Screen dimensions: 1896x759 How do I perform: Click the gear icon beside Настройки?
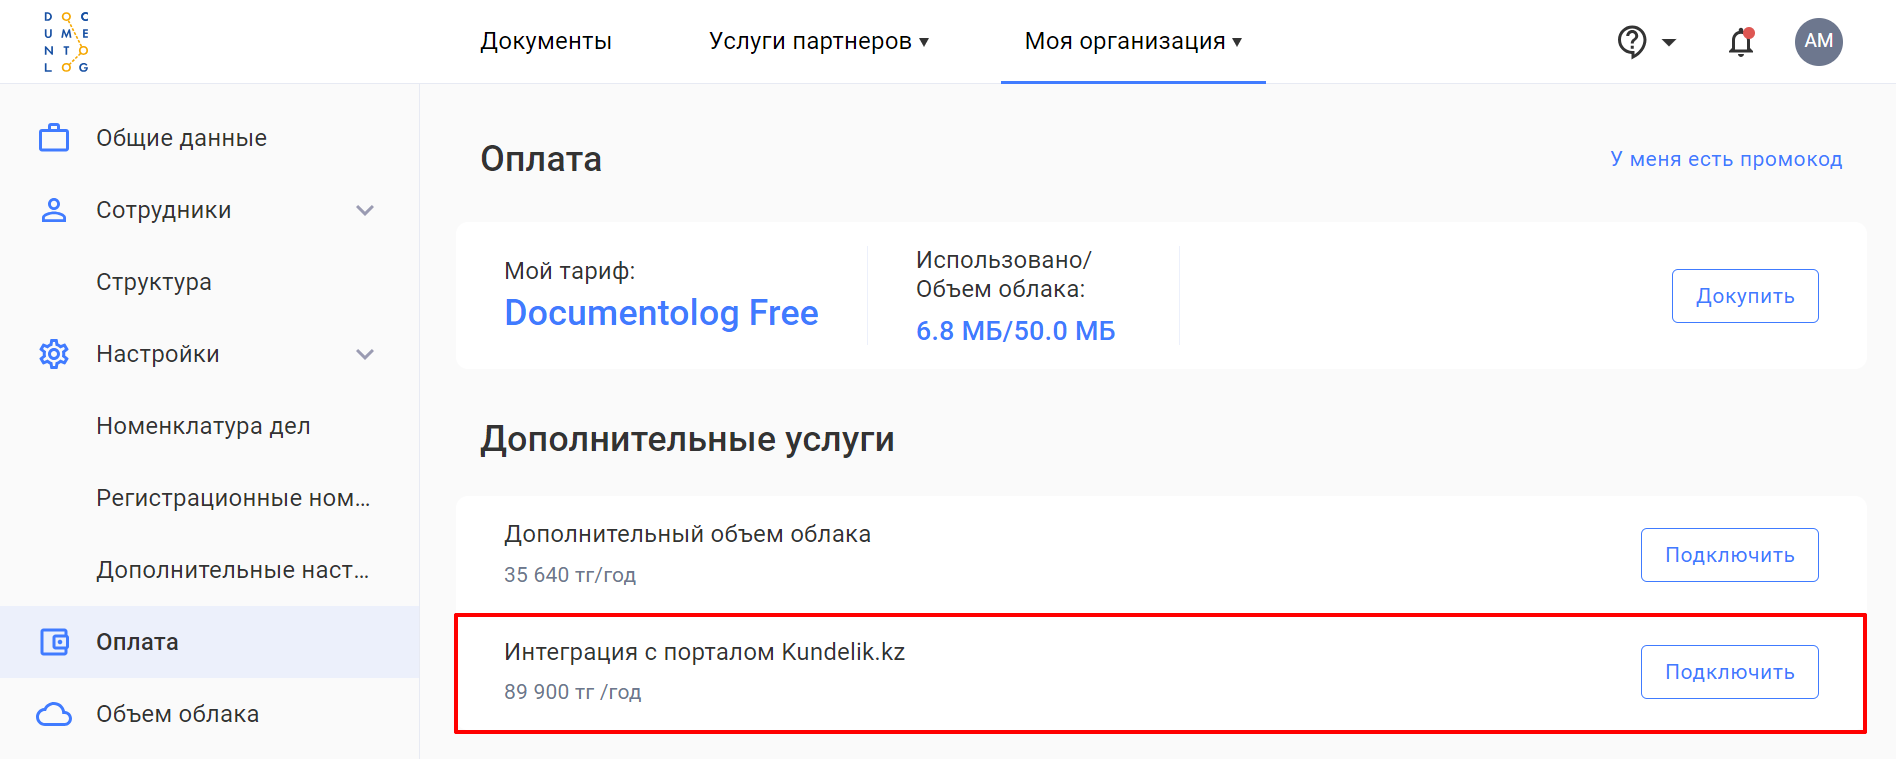(x=54, y=354)
